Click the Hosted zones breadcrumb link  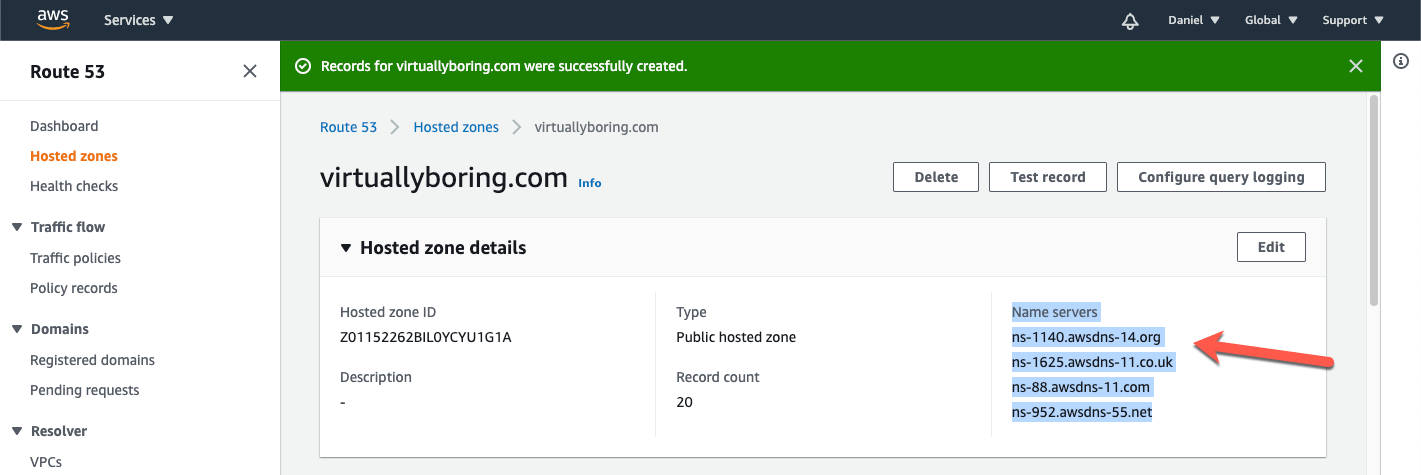(456, 127)
